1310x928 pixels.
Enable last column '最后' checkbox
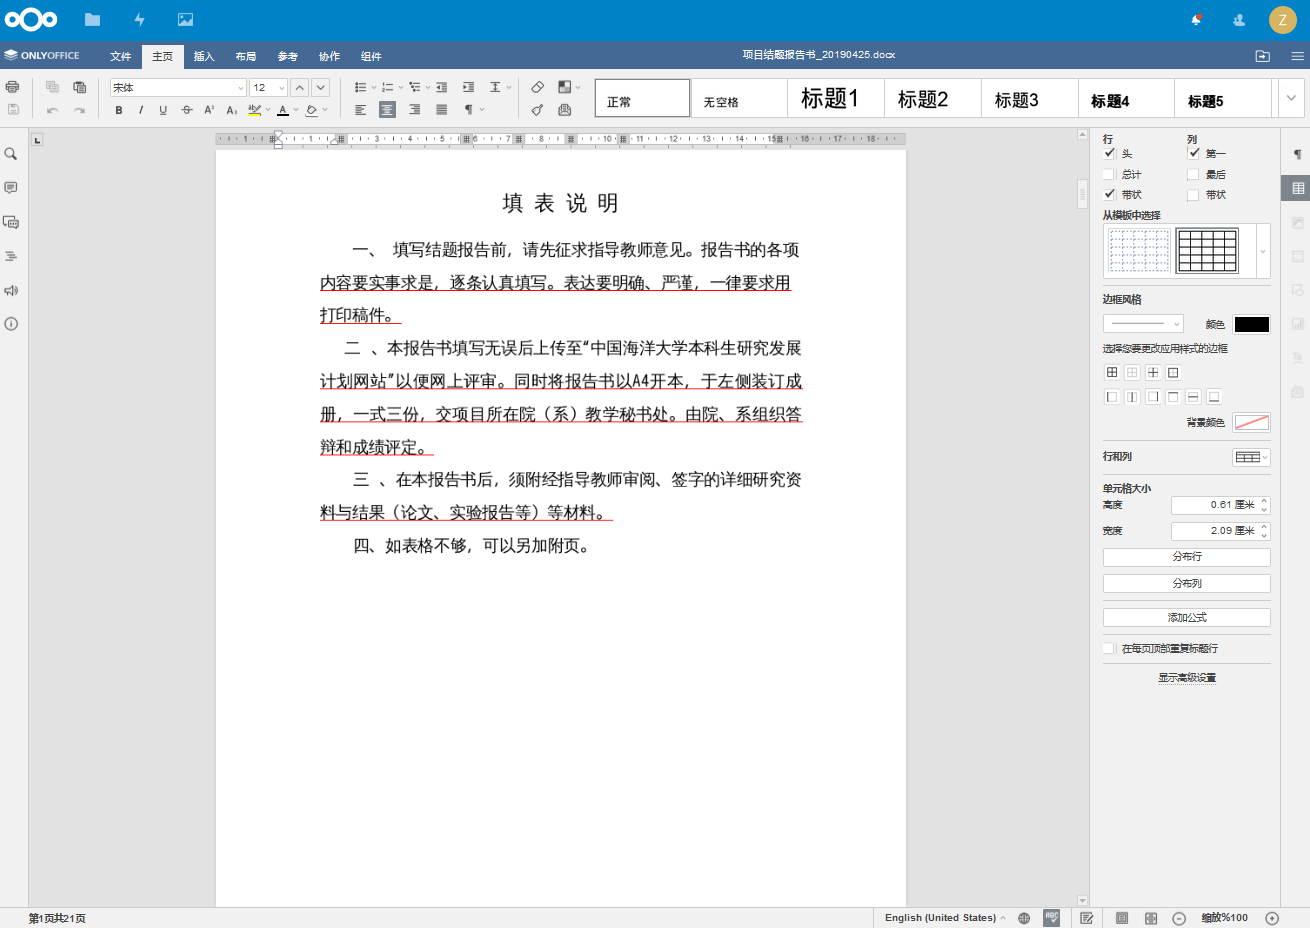[x=1193, y=174]
